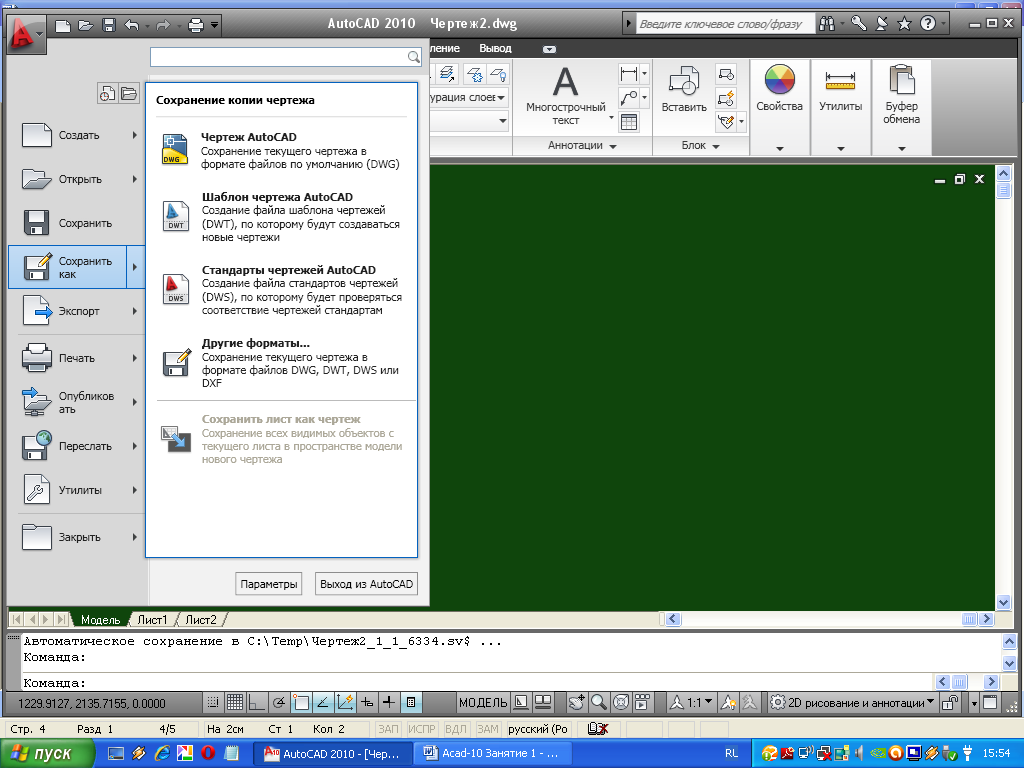Viewport: 1024px width, 768px height.
Task: Toggle Polar tracking in status bar
Action: [279, 703]
